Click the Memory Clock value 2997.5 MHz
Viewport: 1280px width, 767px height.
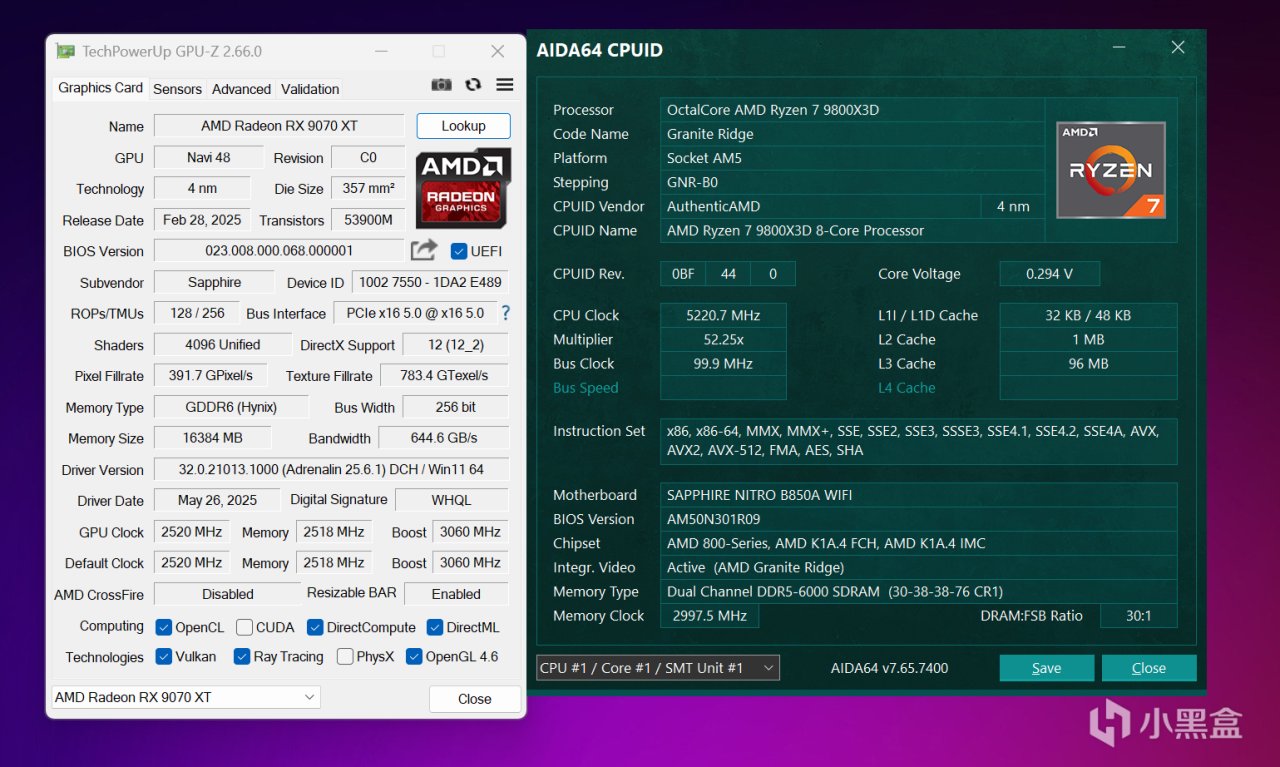(709, 616)
